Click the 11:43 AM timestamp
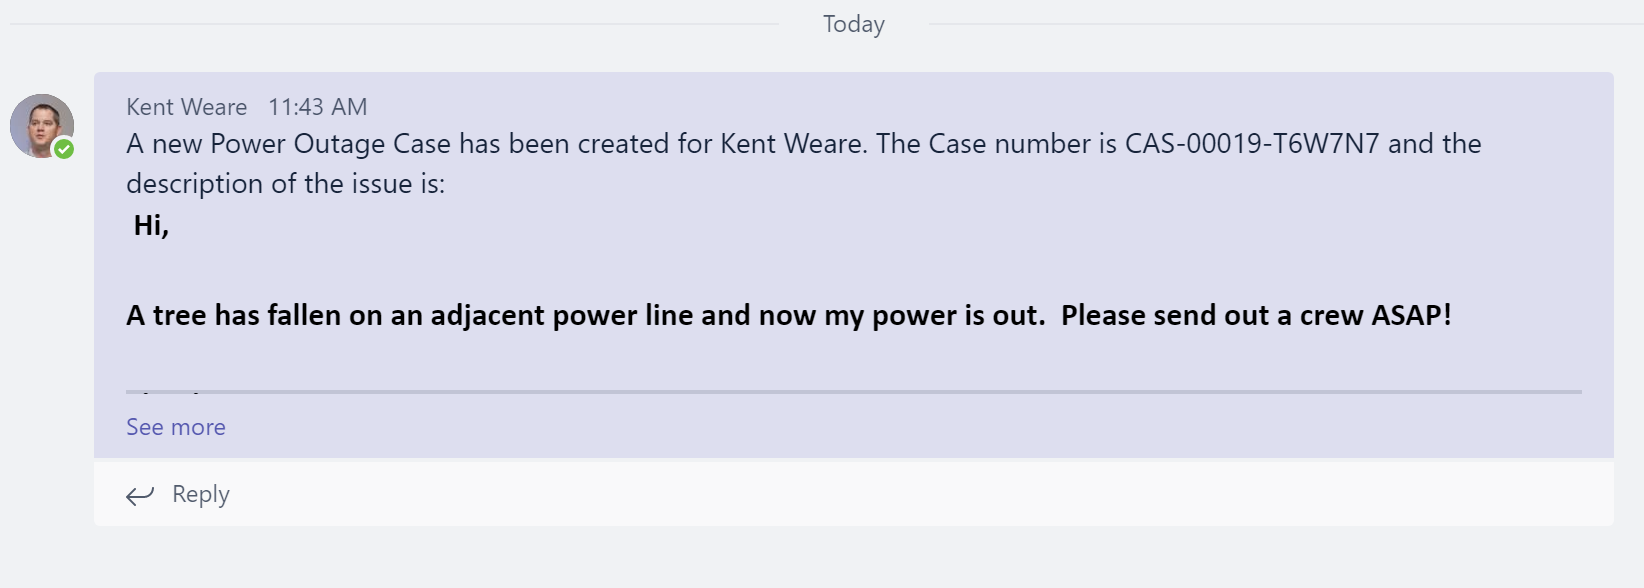 318,107
